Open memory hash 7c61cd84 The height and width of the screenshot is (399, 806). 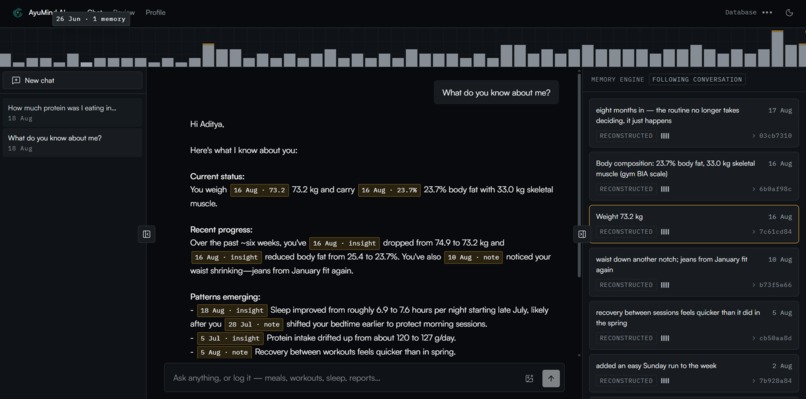coord(772,231)
